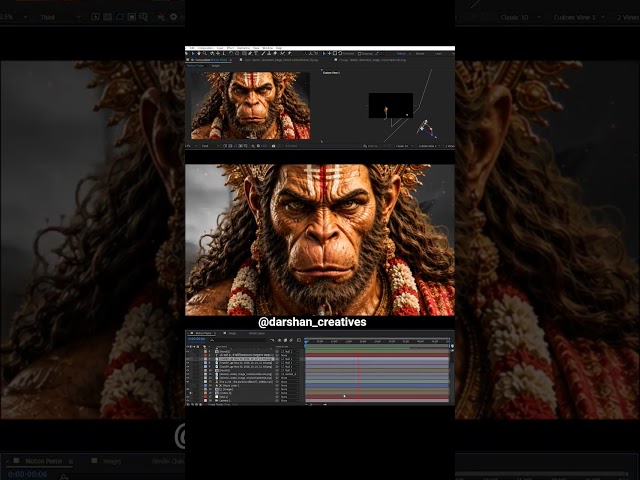Image resolution: width=640 pixels, height=480 pixels.
Task: Open the Classic 3D renderer dropdown
Action: coord(404,146)
